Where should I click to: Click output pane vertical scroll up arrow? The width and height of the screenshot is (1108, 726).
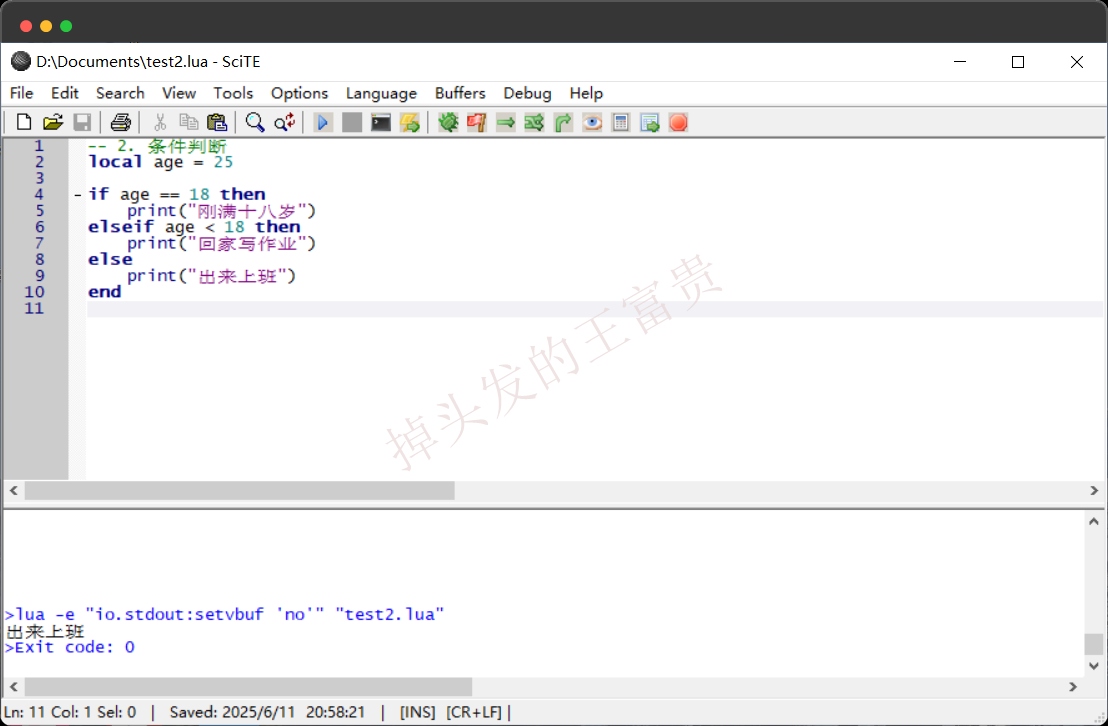click(x=1094, y=522)
